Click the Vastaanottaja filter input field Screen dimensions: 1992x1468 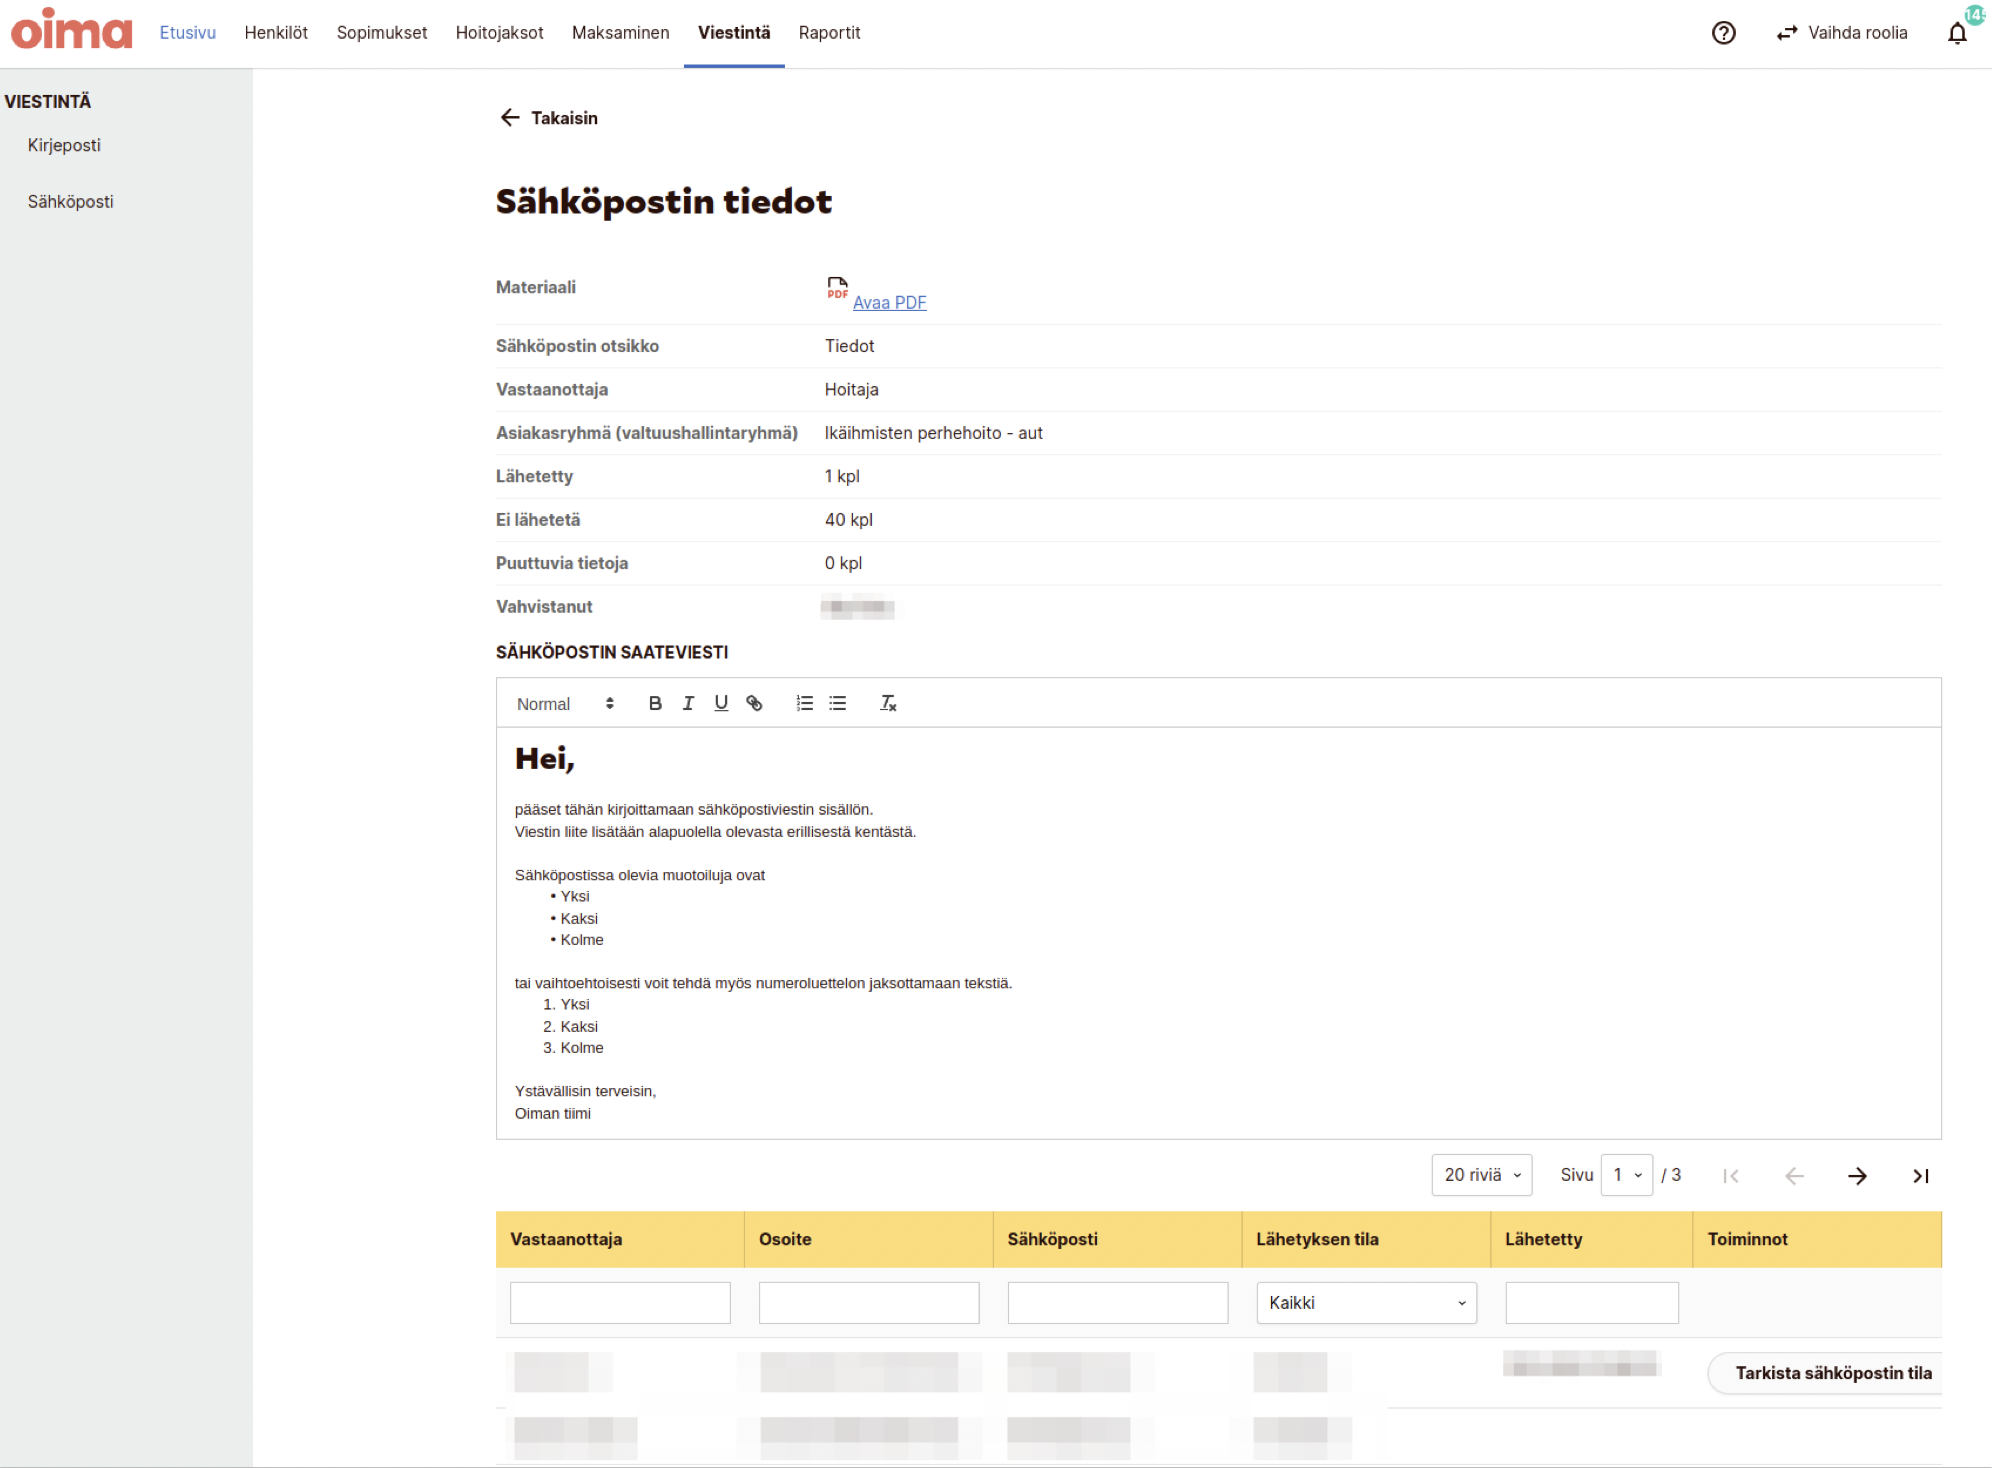pyautogui.click(x=620, y=1303)
